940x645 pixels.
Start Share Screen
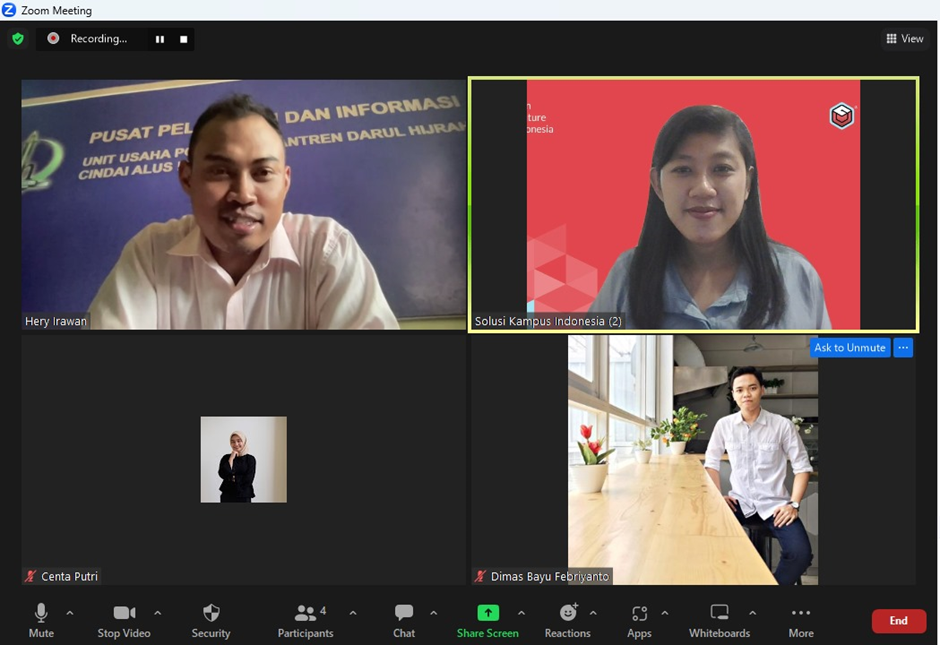coord(487,620)
